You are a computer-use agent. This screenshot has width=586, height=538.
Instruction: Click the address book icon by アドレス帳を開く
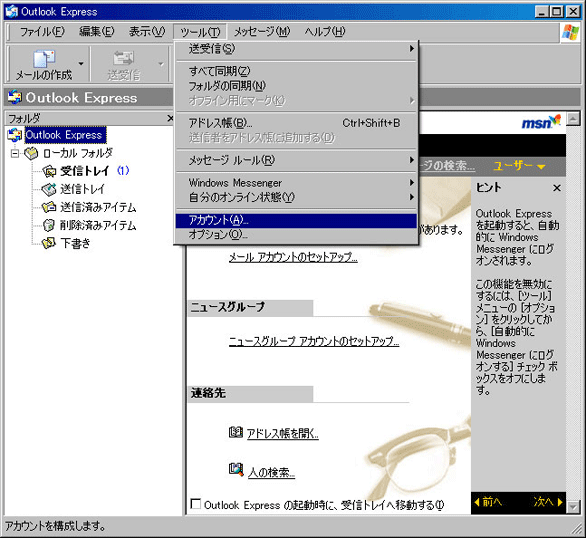235,432
